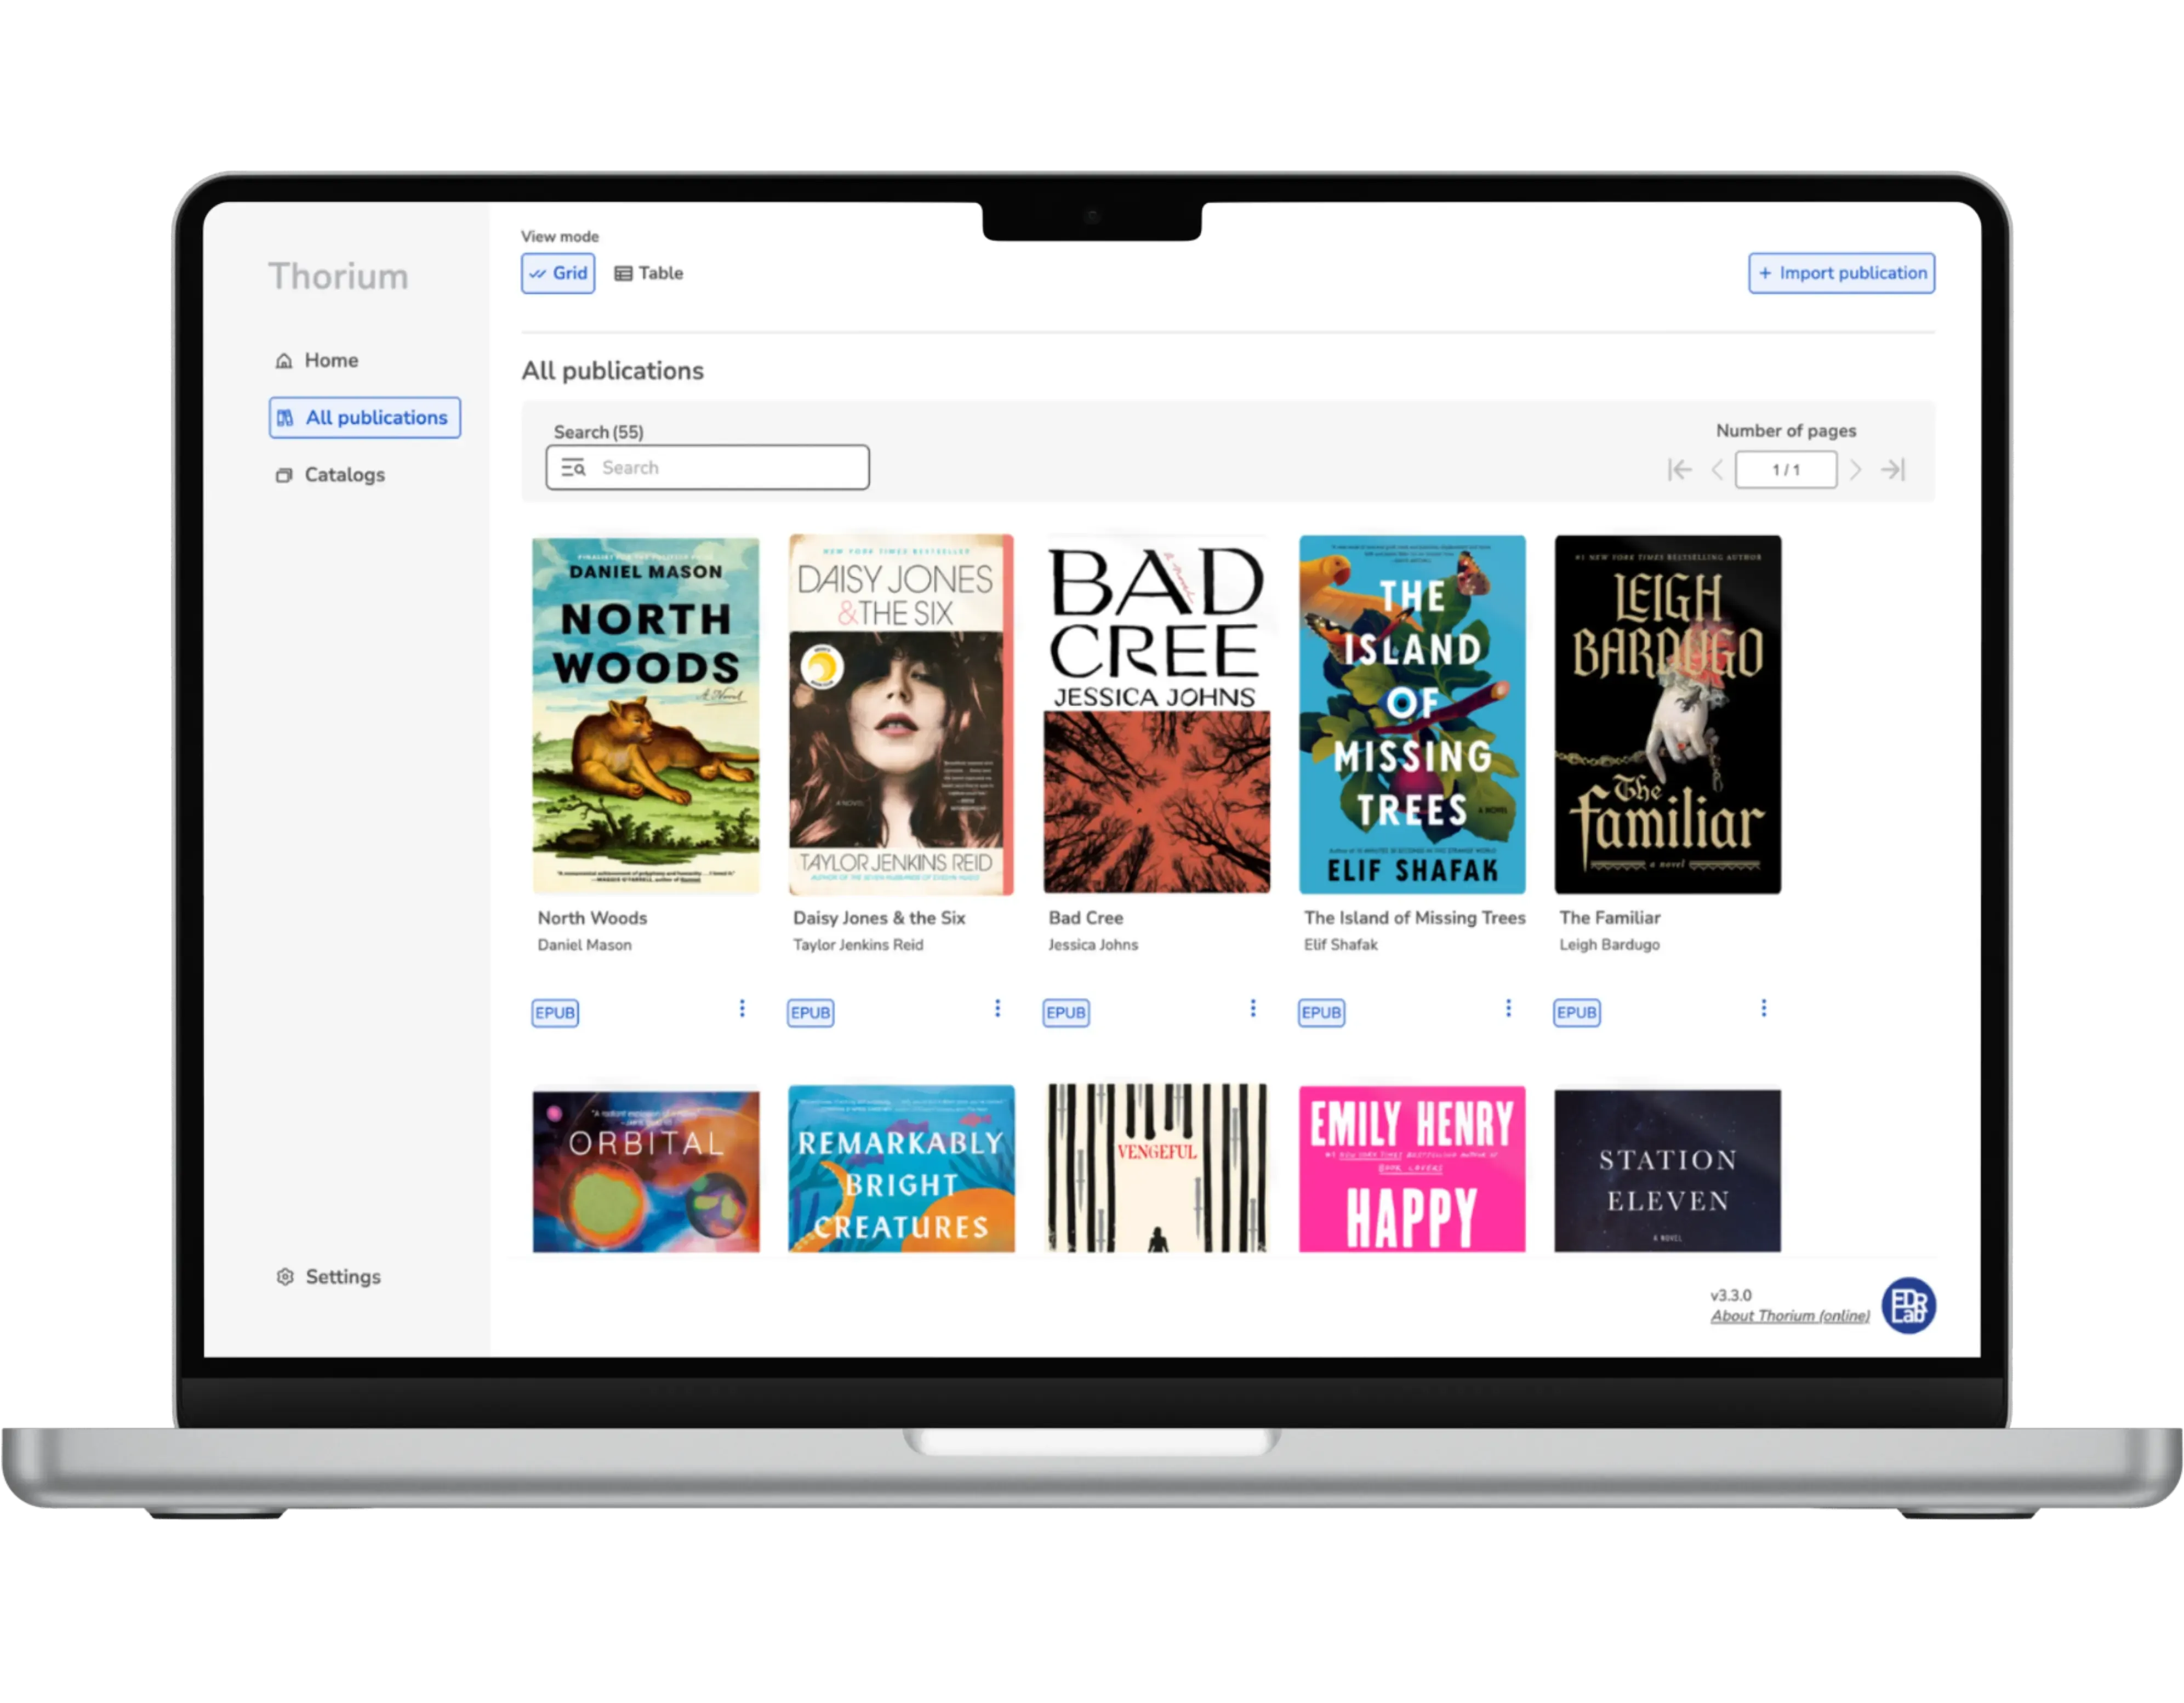Viewport: 2184px width, 1703px height.
Task: Click EPUB tag under Daisy Jones & the Six
Action: 810,1012
